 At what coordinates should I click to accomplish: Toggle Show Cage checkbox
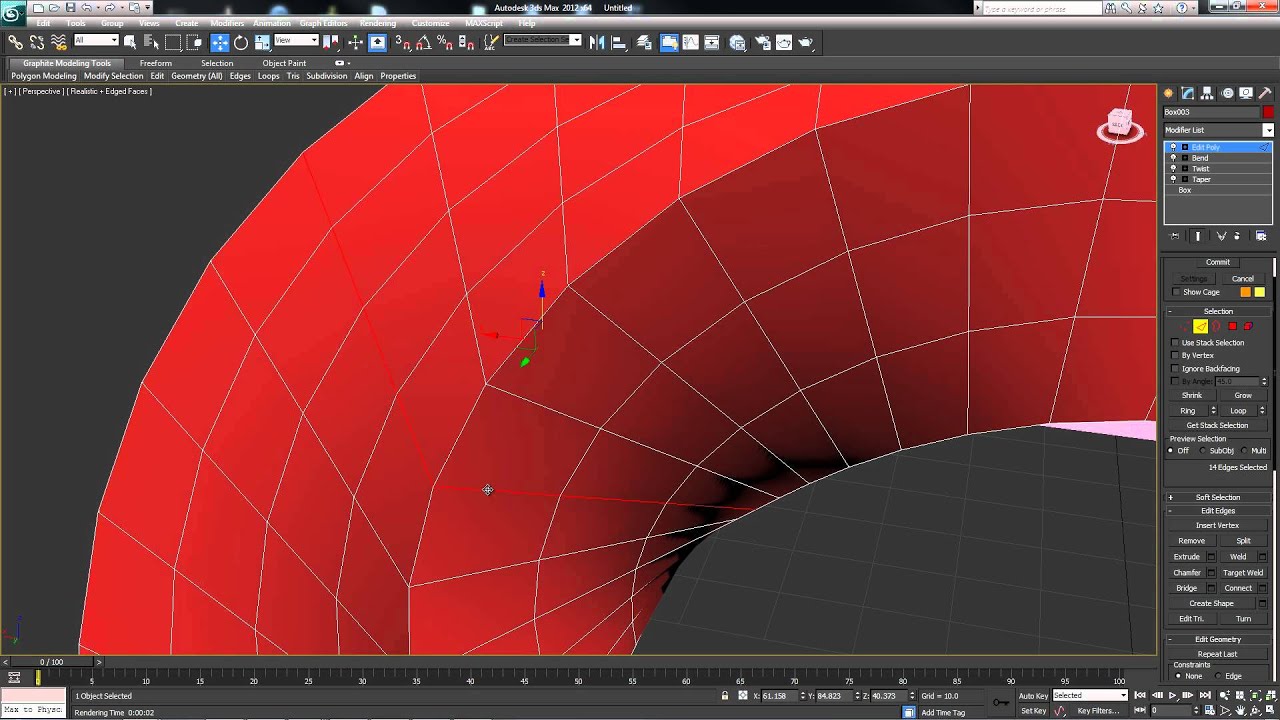[1176, 292]
